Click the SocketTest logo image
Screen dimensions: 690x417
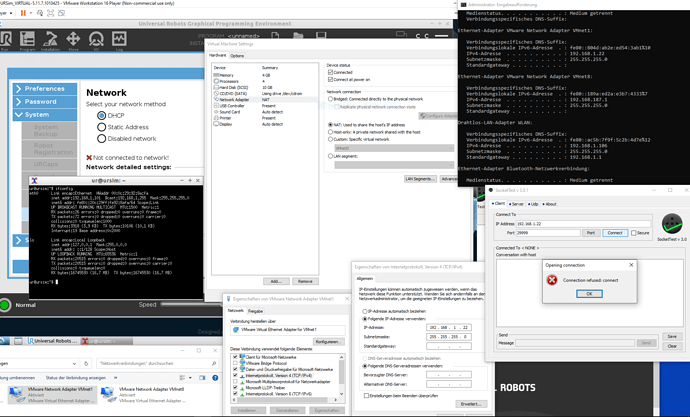pos(672,224)
